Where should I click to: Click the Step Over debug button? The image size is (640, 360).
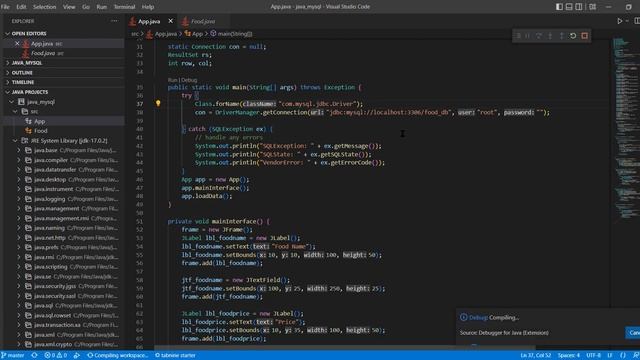[x=539, y=36]
